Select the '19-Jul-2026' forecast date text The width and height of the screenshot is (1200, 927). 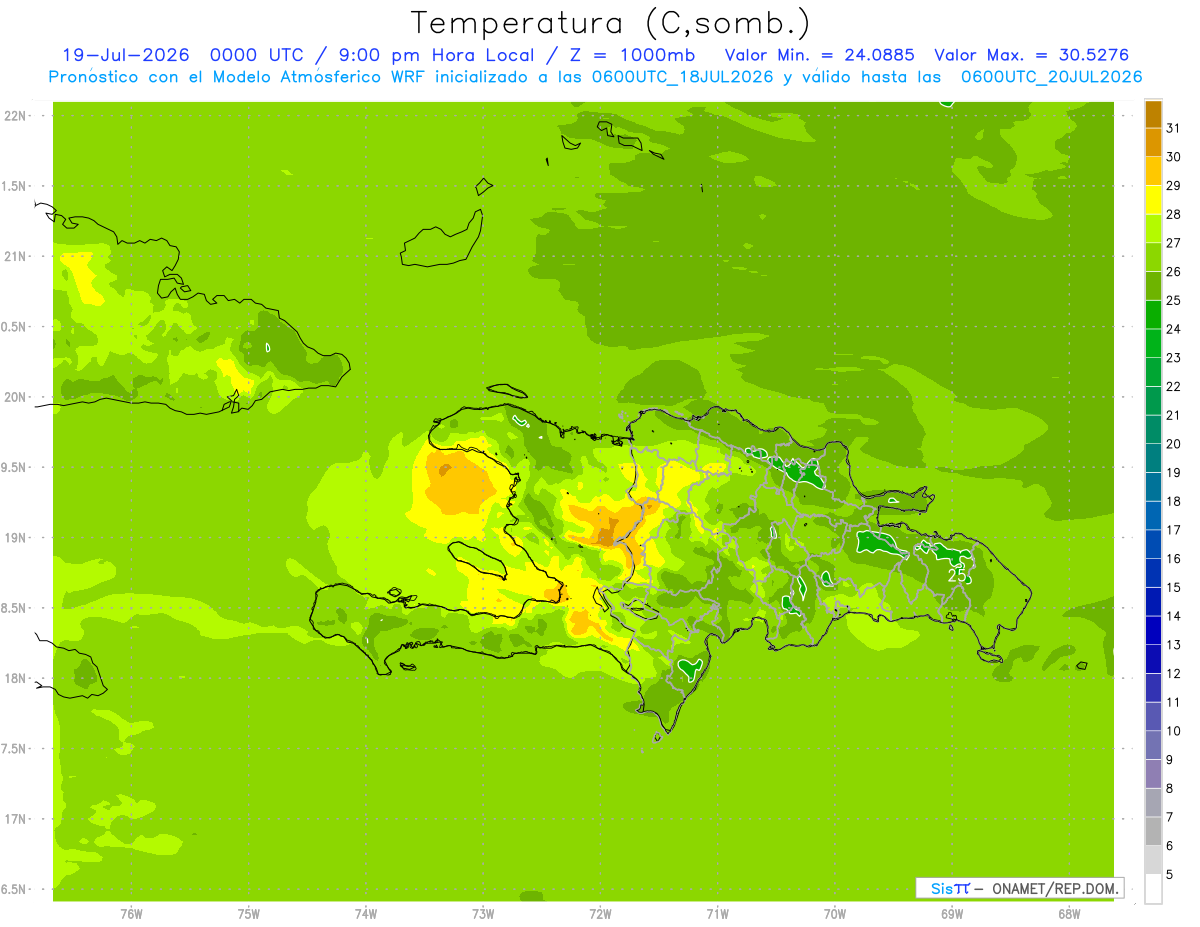click(126, 55)
